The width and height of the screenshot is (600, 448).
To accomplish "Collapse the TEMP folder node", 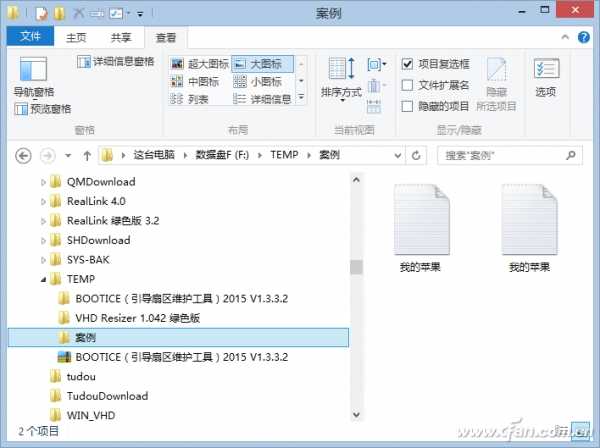I will [43, 280].
